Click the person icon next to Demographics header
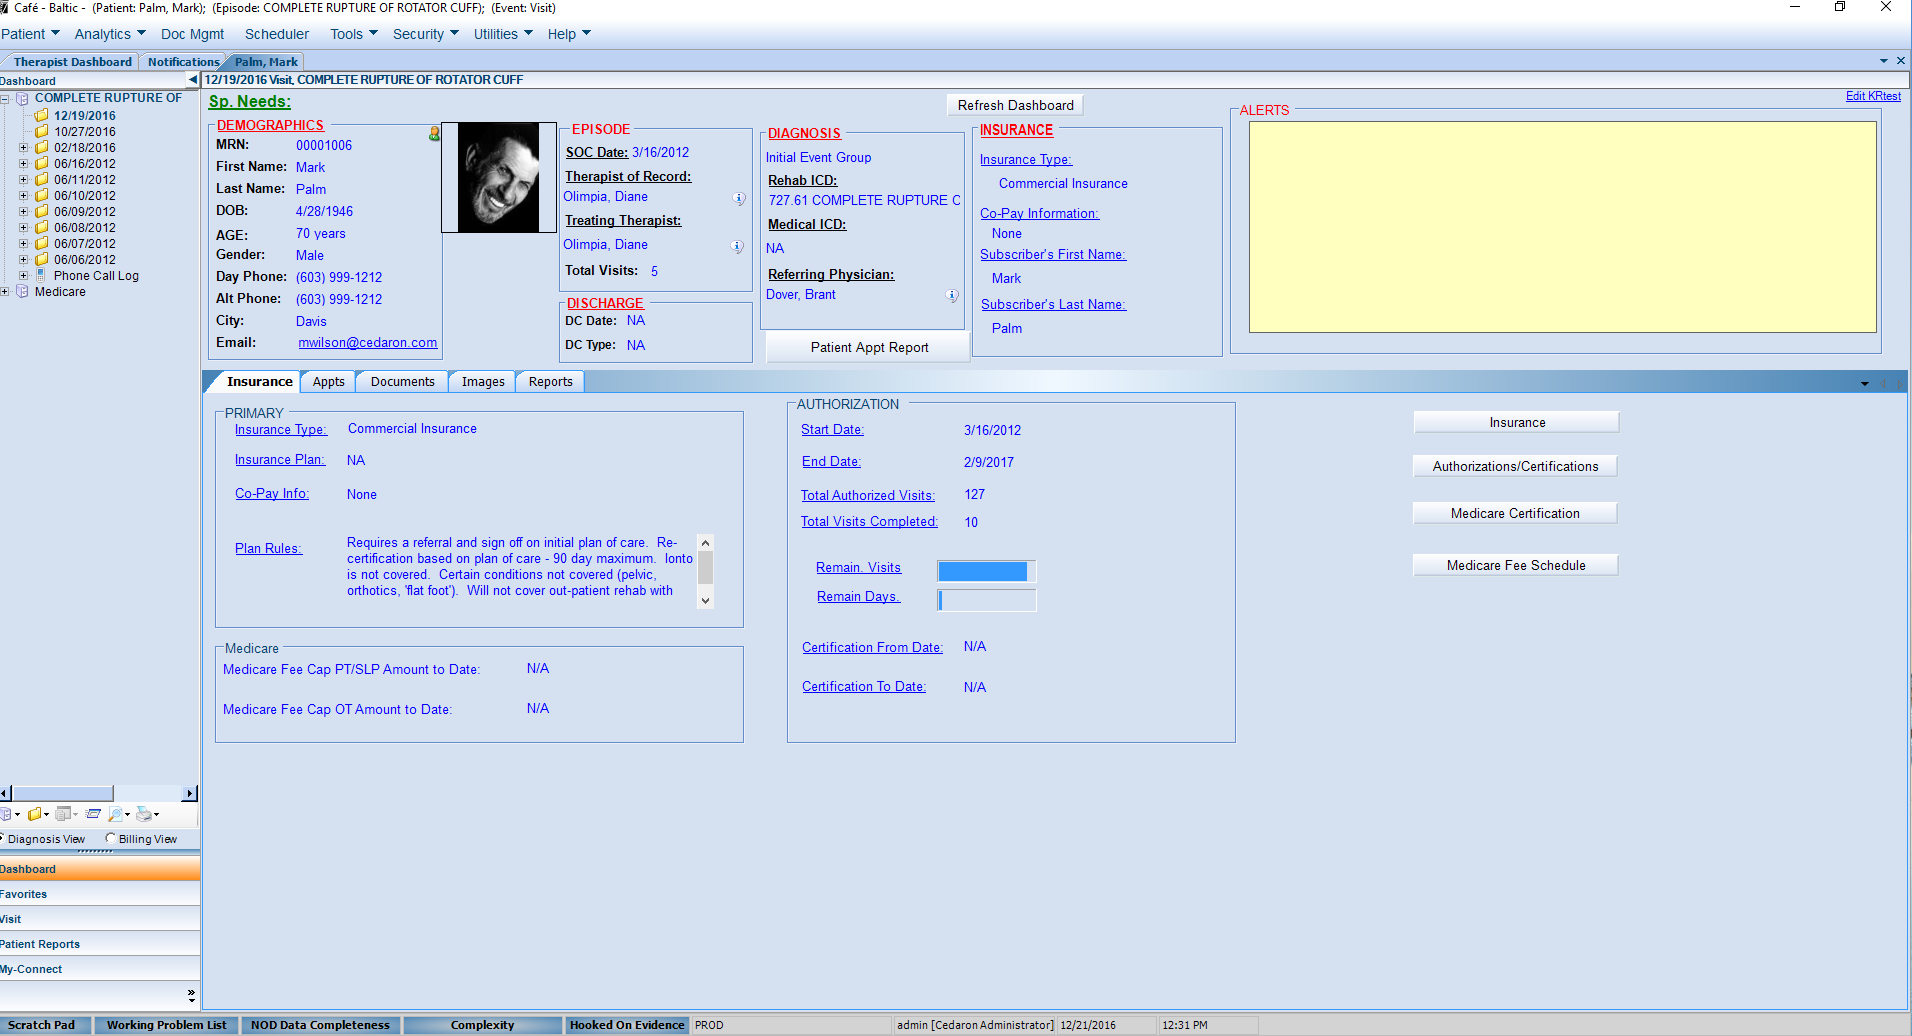Image resolution: width=1912 pixels, height=1036 pixels. (x=434, y=133)
